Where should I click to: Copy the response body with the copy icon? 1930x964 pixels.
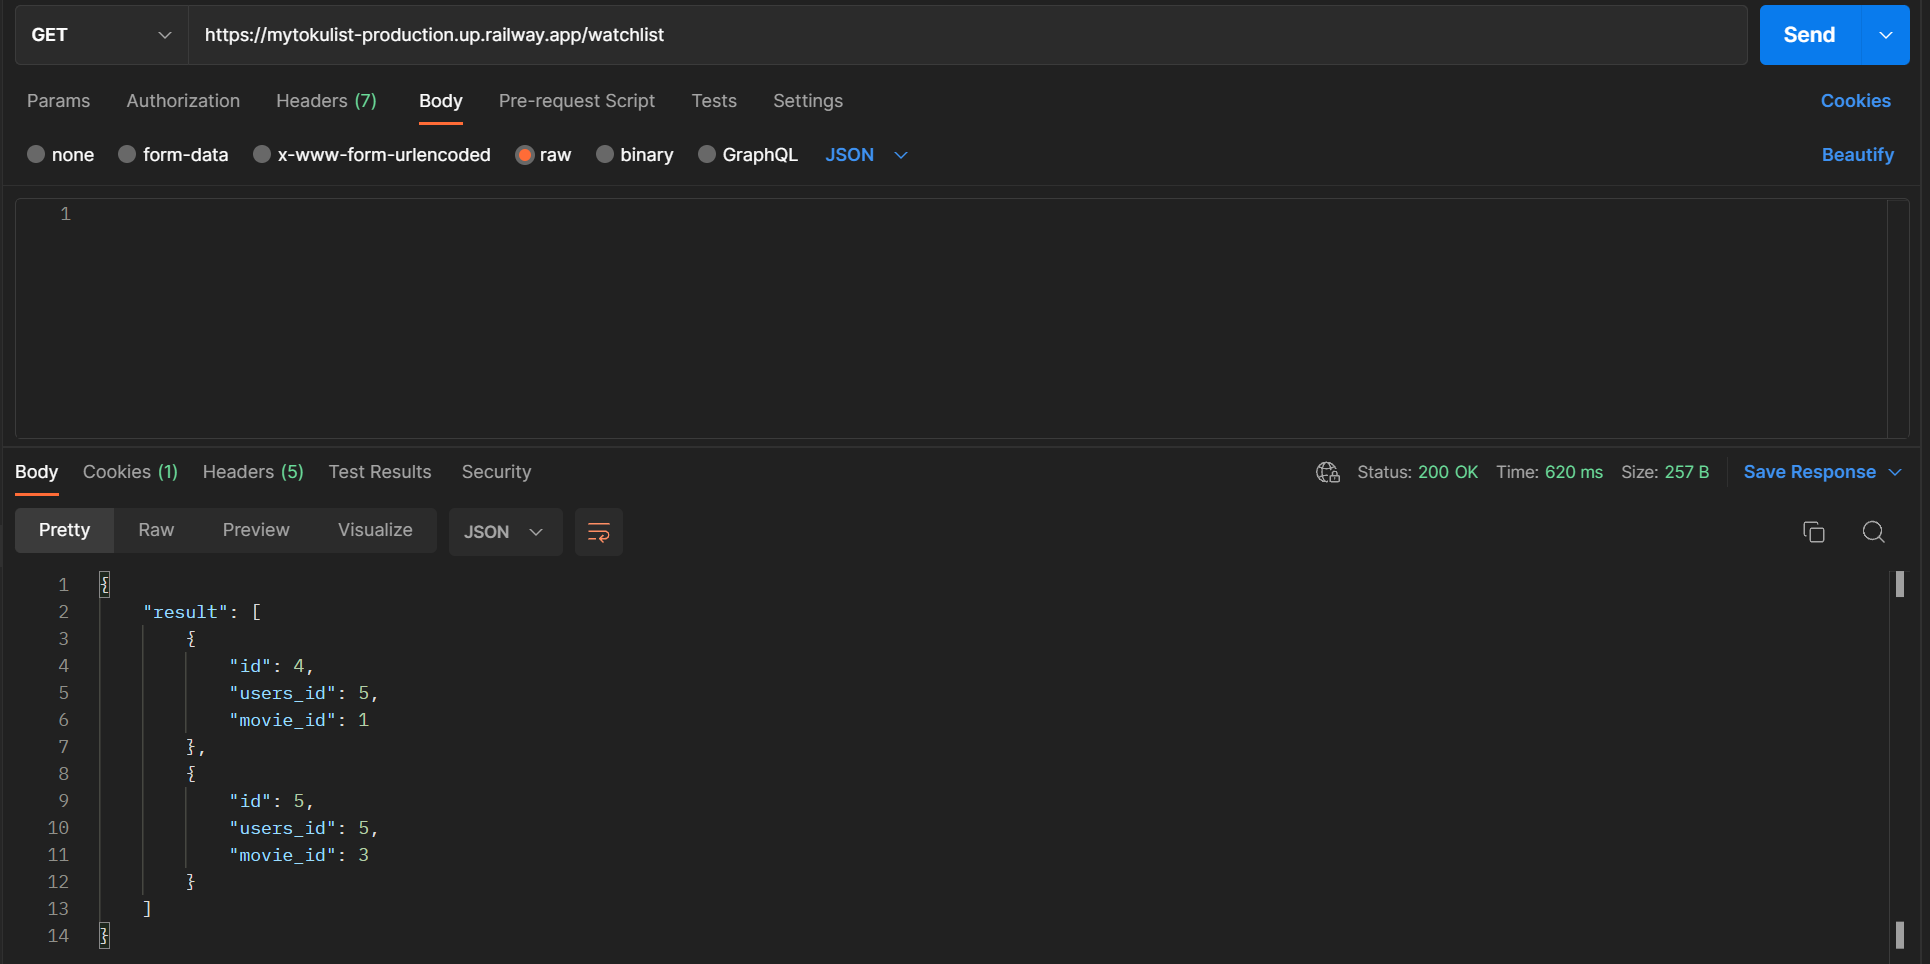(1813, 532)
